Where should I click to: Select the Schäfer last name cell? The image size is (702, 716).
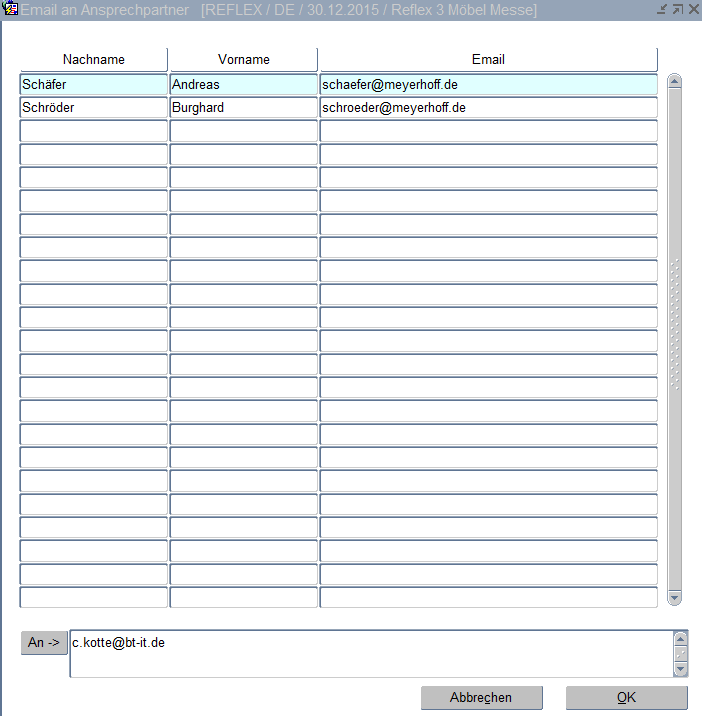point(94,85)
